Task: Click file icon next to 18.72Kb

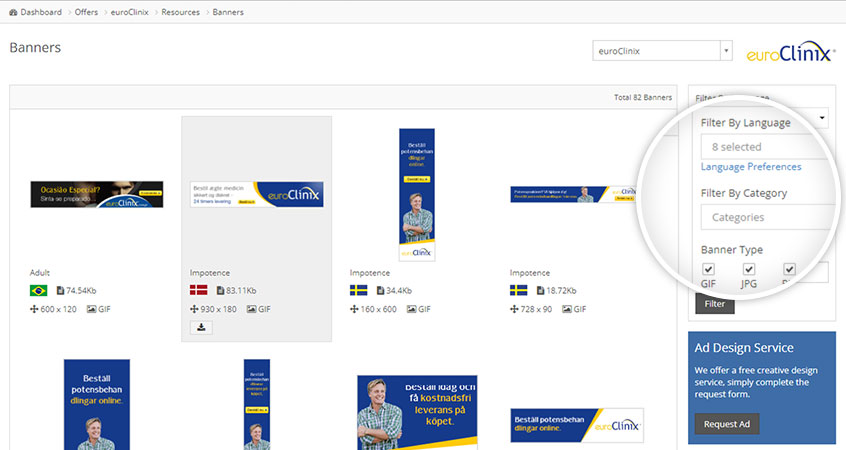Action: click(540, 290)
